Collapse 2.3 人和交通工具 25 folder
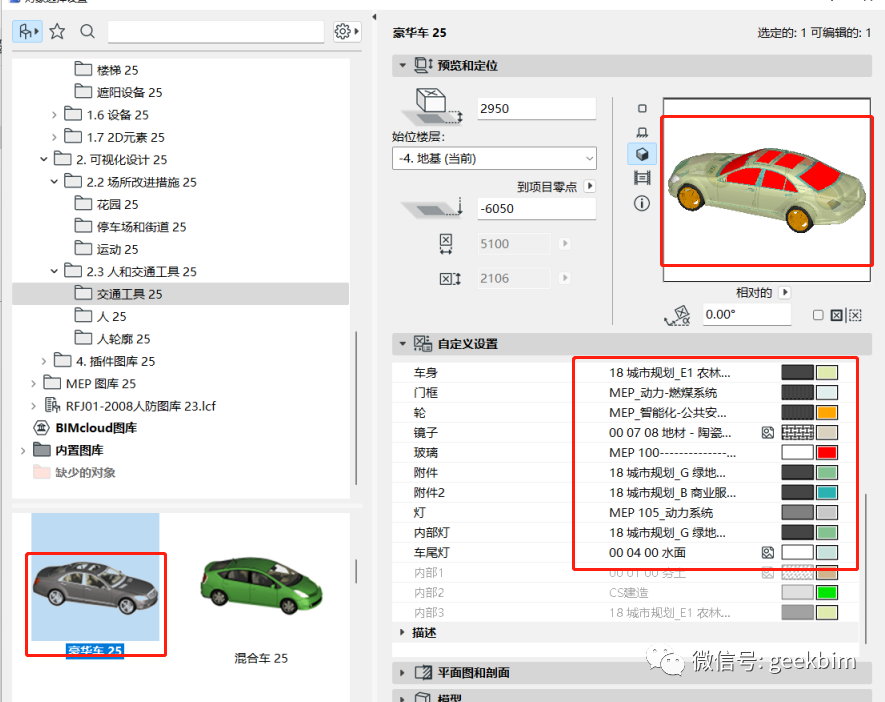 click(x=54, y=271)
